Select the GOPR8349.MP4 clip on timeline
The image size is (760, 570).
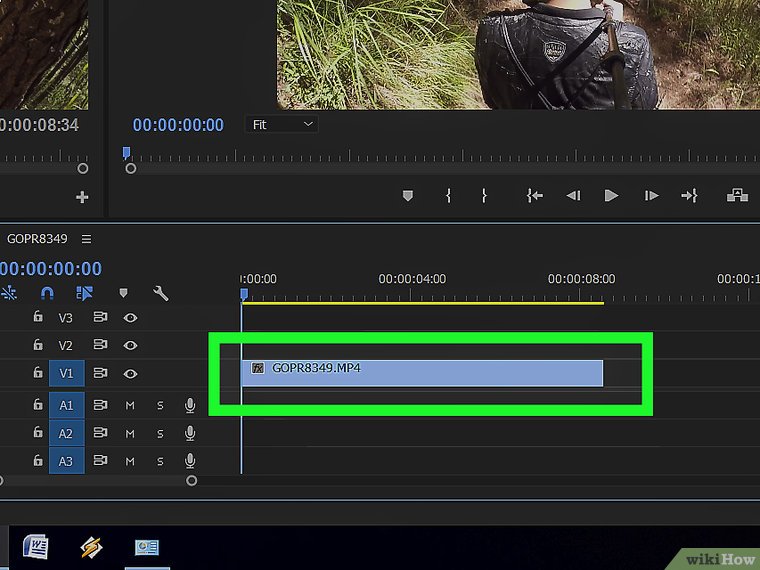click(422, 372)
